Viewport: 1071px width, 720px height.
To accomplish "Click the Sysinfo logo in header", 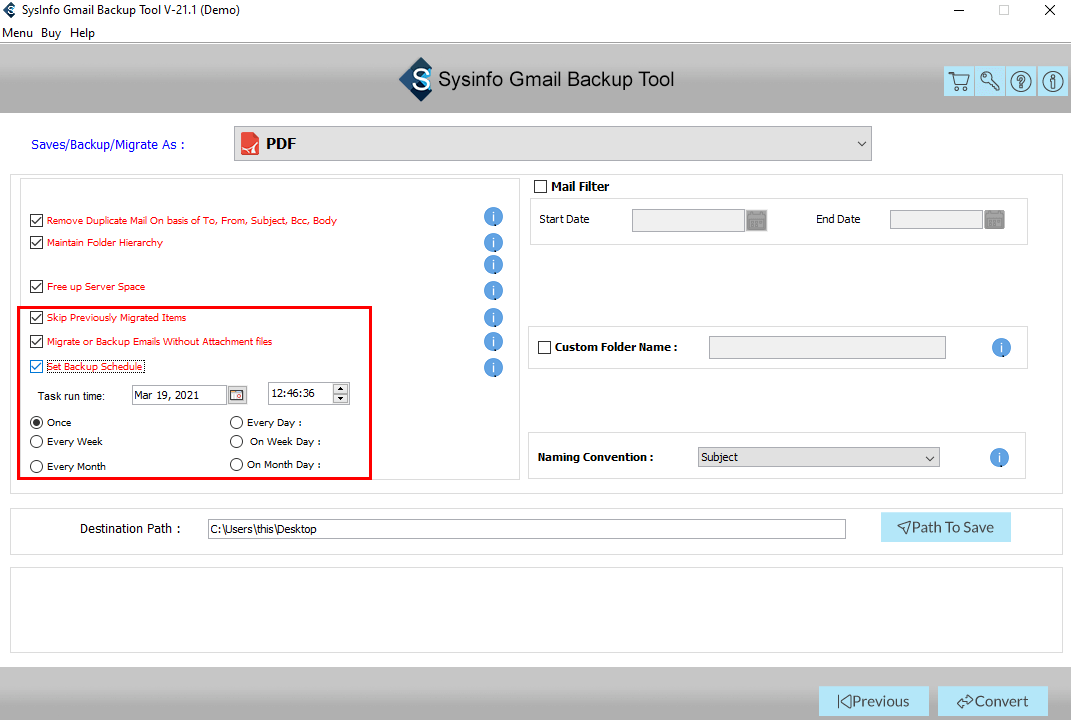I will [416, 79].
